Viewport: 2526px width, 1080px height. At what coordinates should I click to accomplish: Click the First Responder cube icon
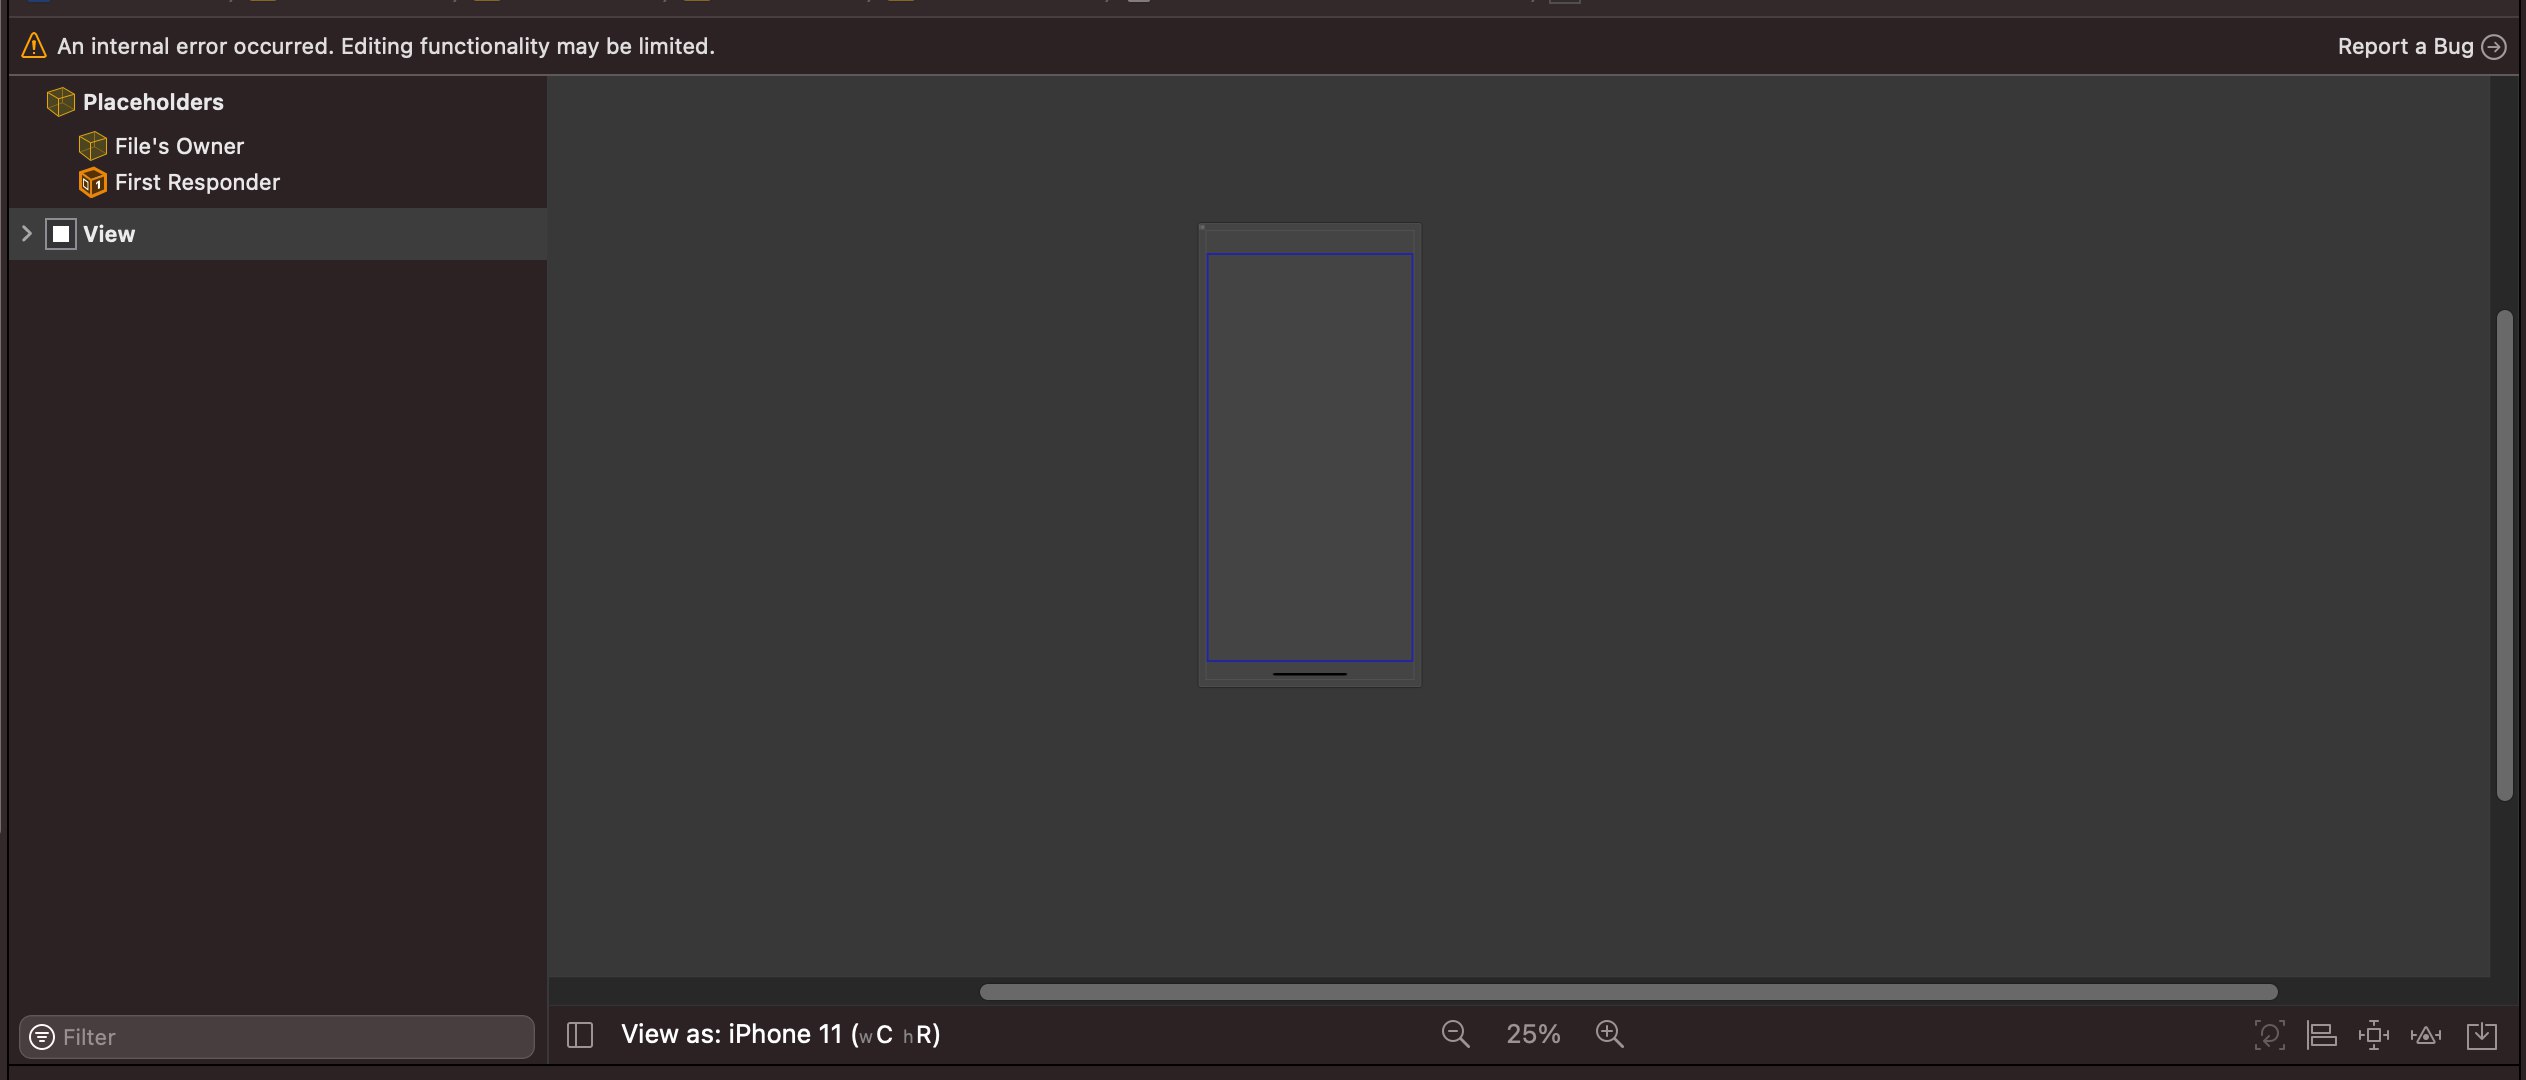93,182
